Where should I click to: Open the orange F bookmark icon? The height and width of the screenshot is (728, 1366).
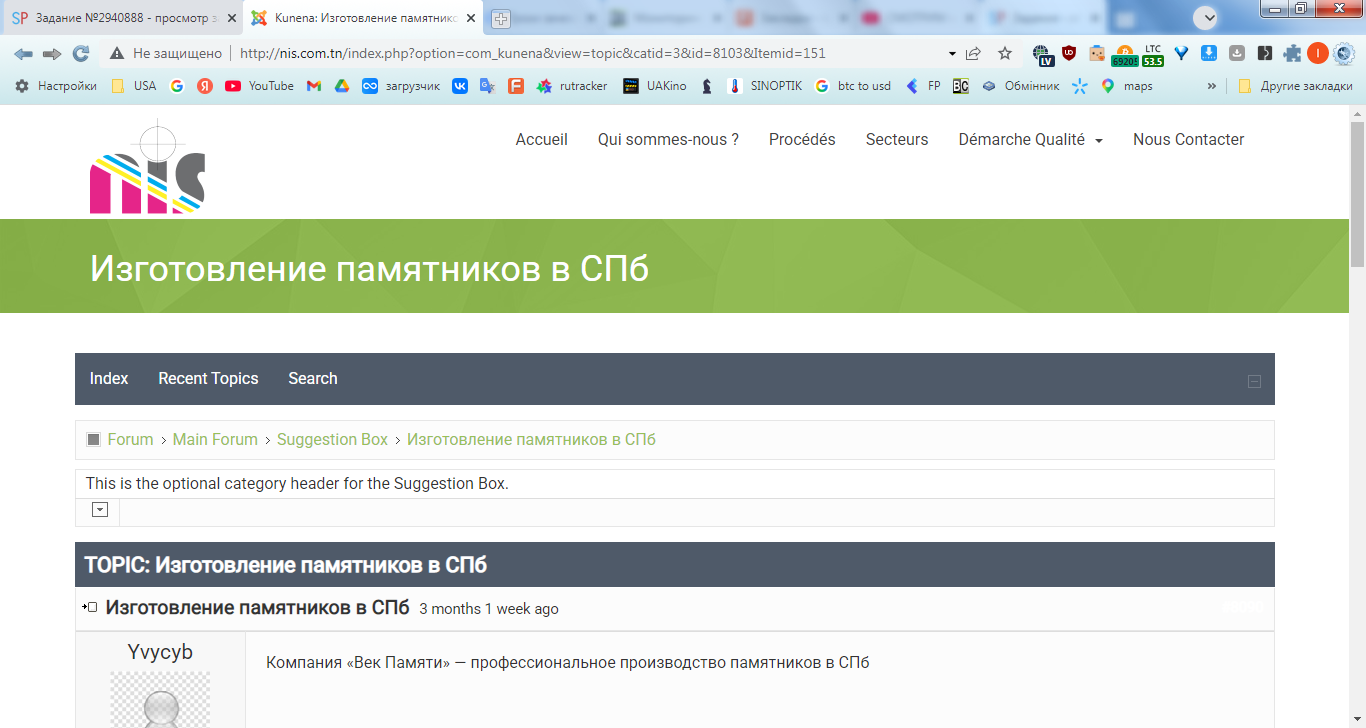(516, 86)
